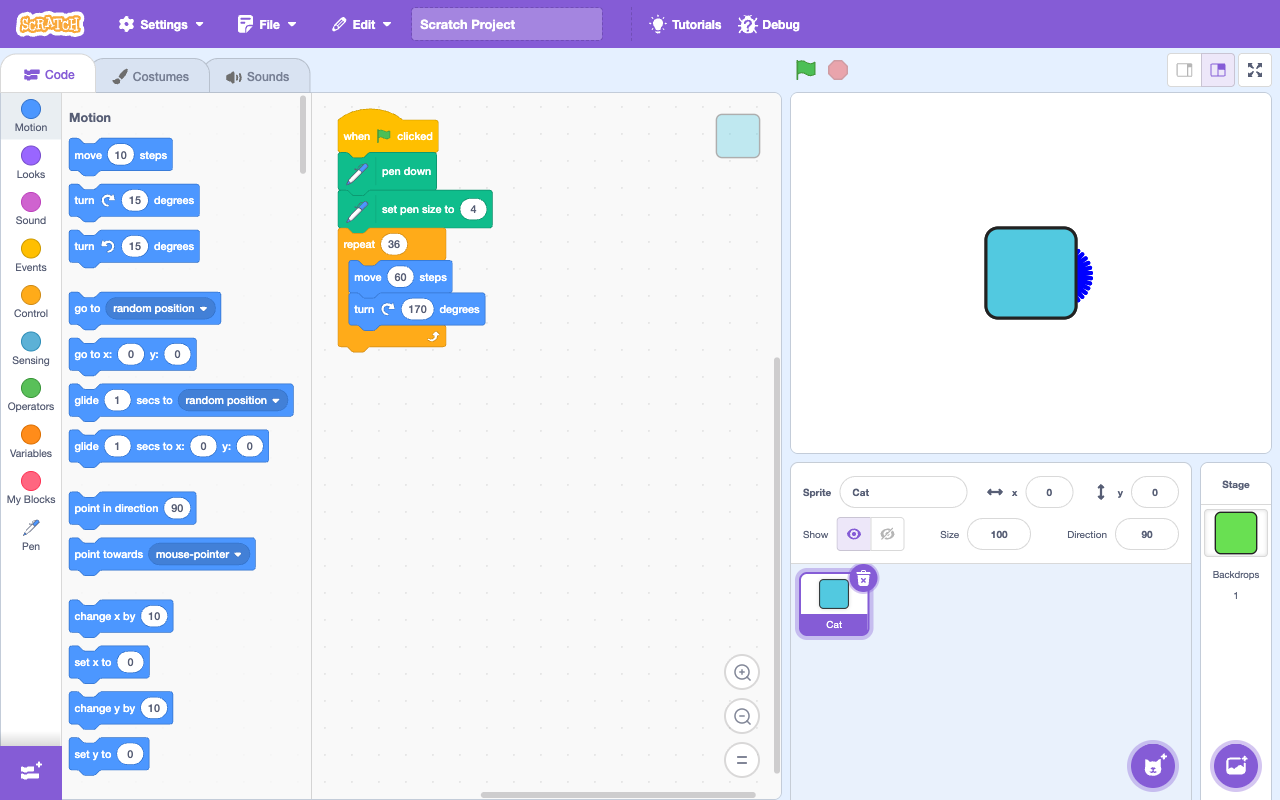Viewport: 1280px width, 800px height.
Task: Edit the sprite name field Cat
Action: (x=903, y=492)
